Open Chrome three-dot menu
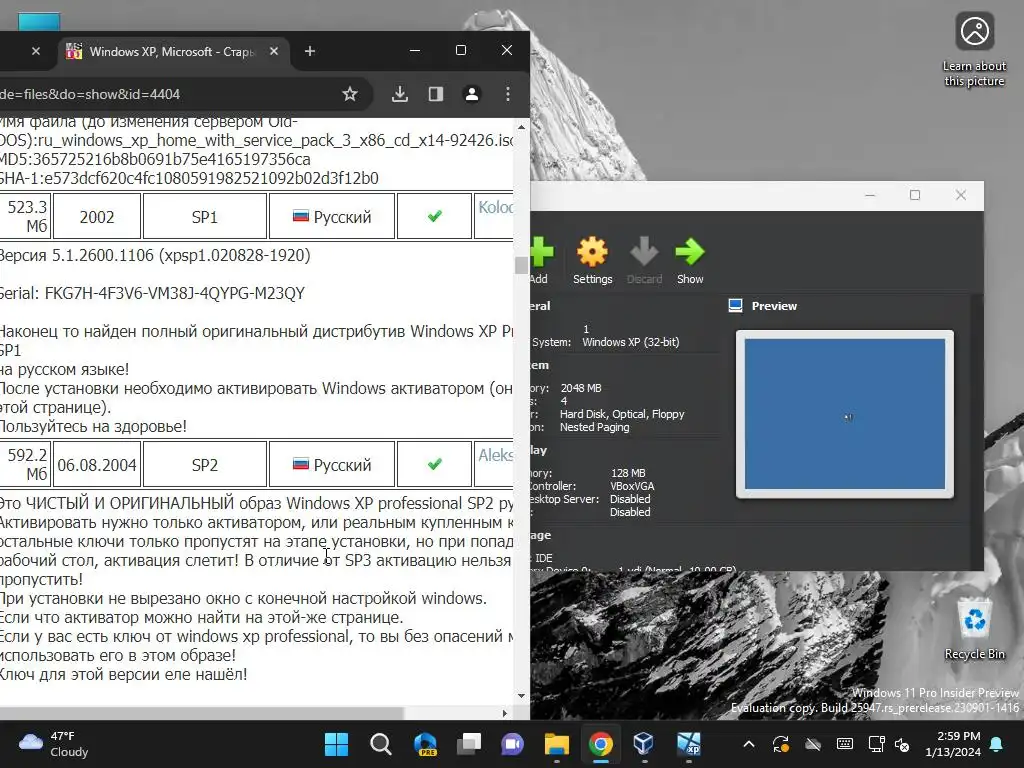1024x768 pixels. coord(508,94)
